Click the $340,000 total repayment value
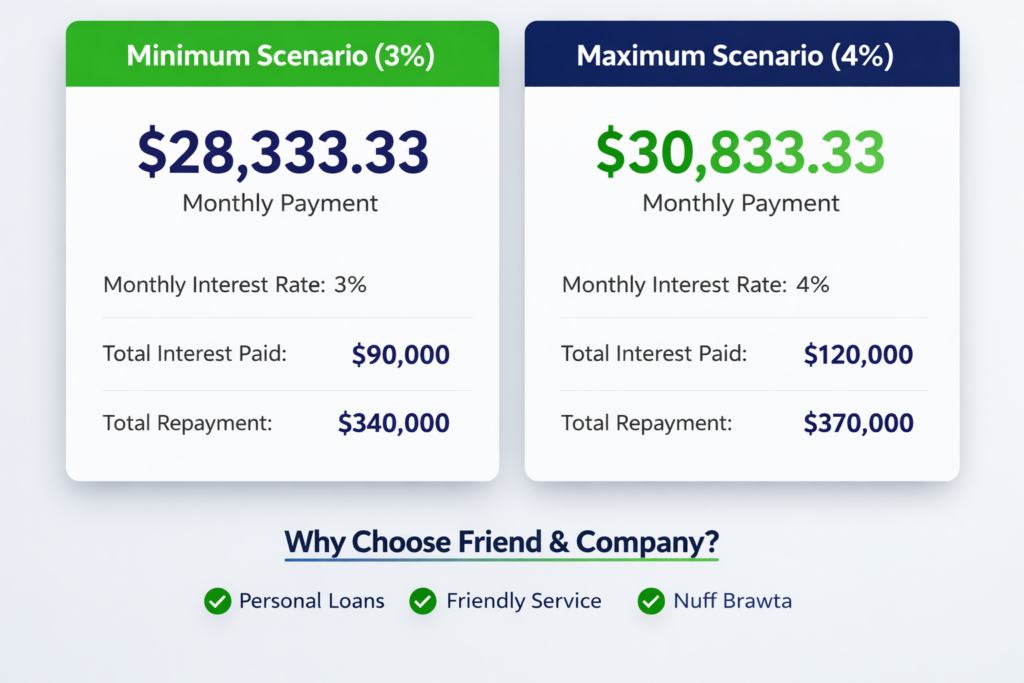The image size is (1024, 683). click(394, 423)
